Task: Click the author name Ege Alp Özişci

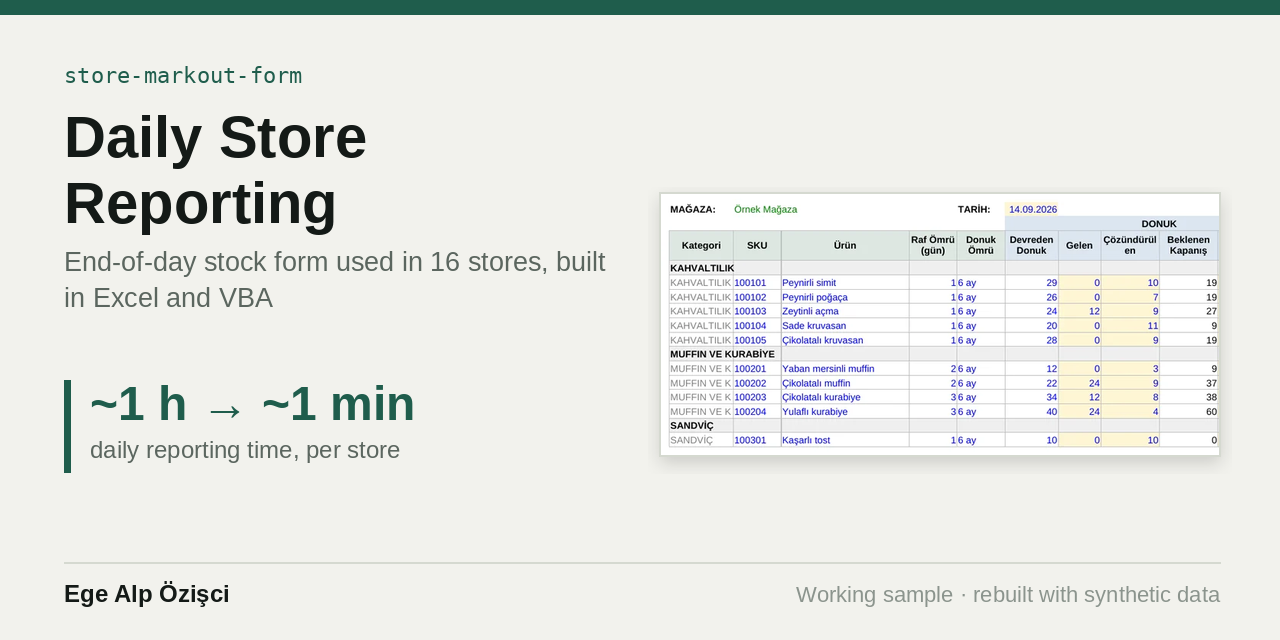Action: point(147,594)
